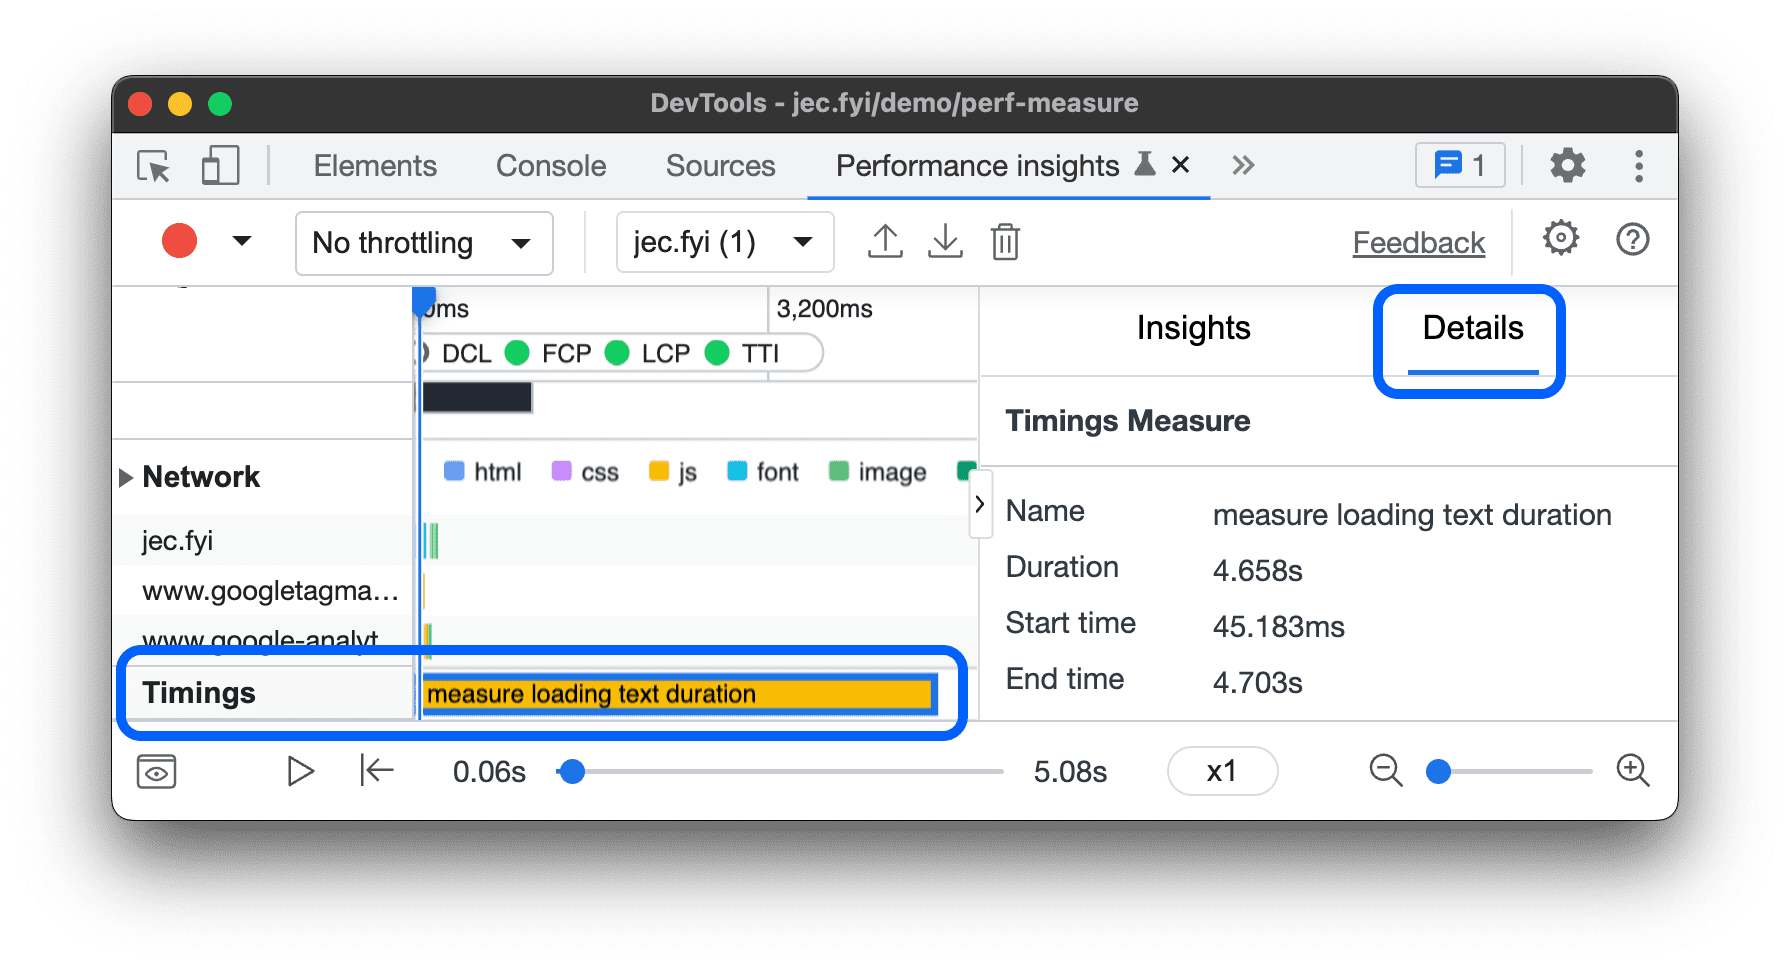Click the x1 playback speed button

click(1222, 771)
